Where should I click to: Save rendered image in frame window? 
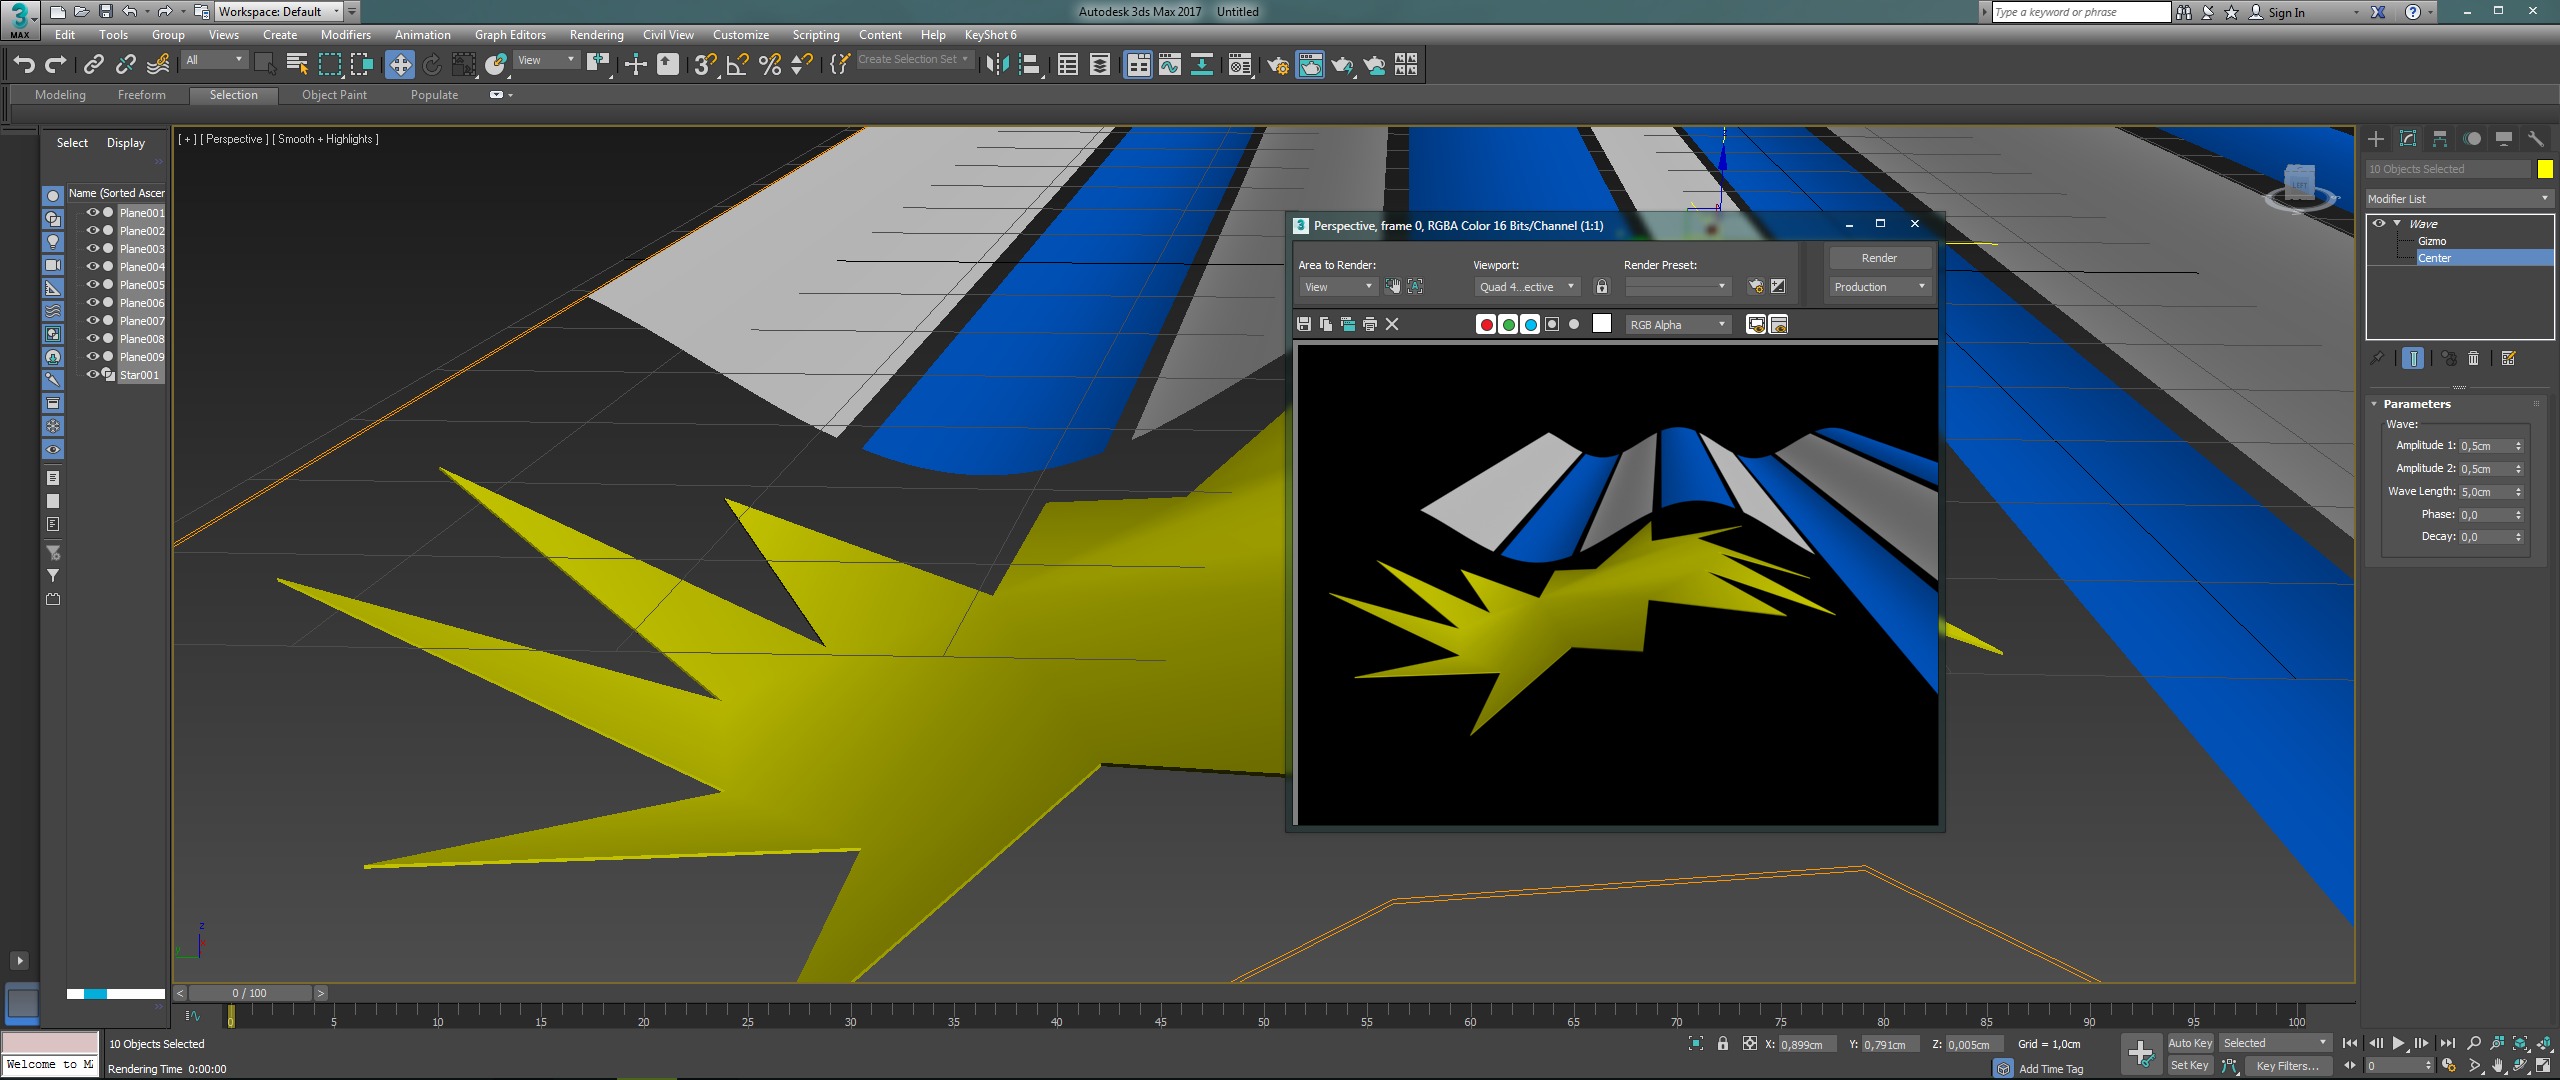(1304, 324)
